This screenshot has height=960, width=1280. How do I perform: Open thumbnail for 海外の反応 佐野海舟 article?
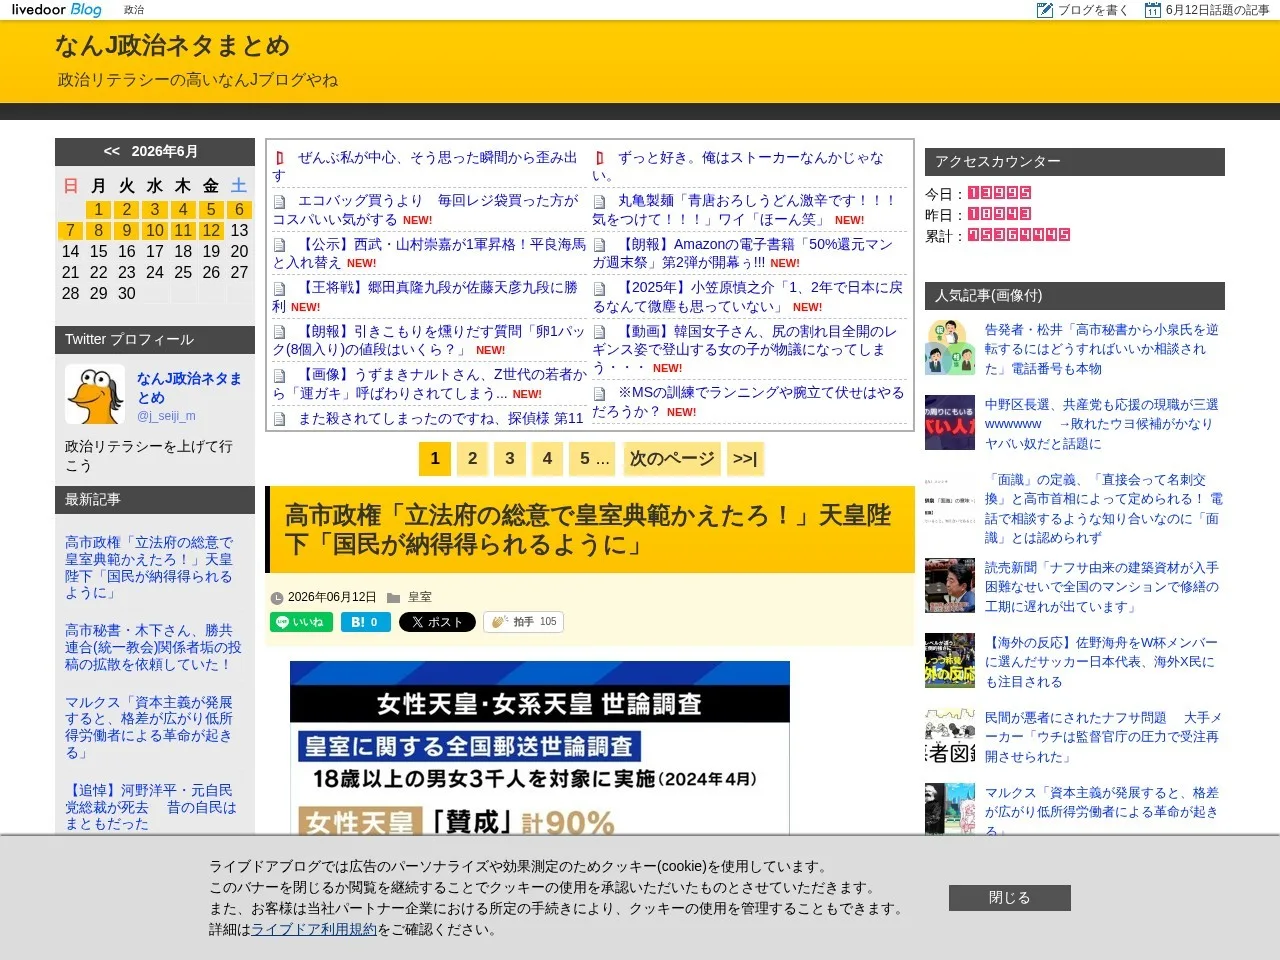point(950,660)
